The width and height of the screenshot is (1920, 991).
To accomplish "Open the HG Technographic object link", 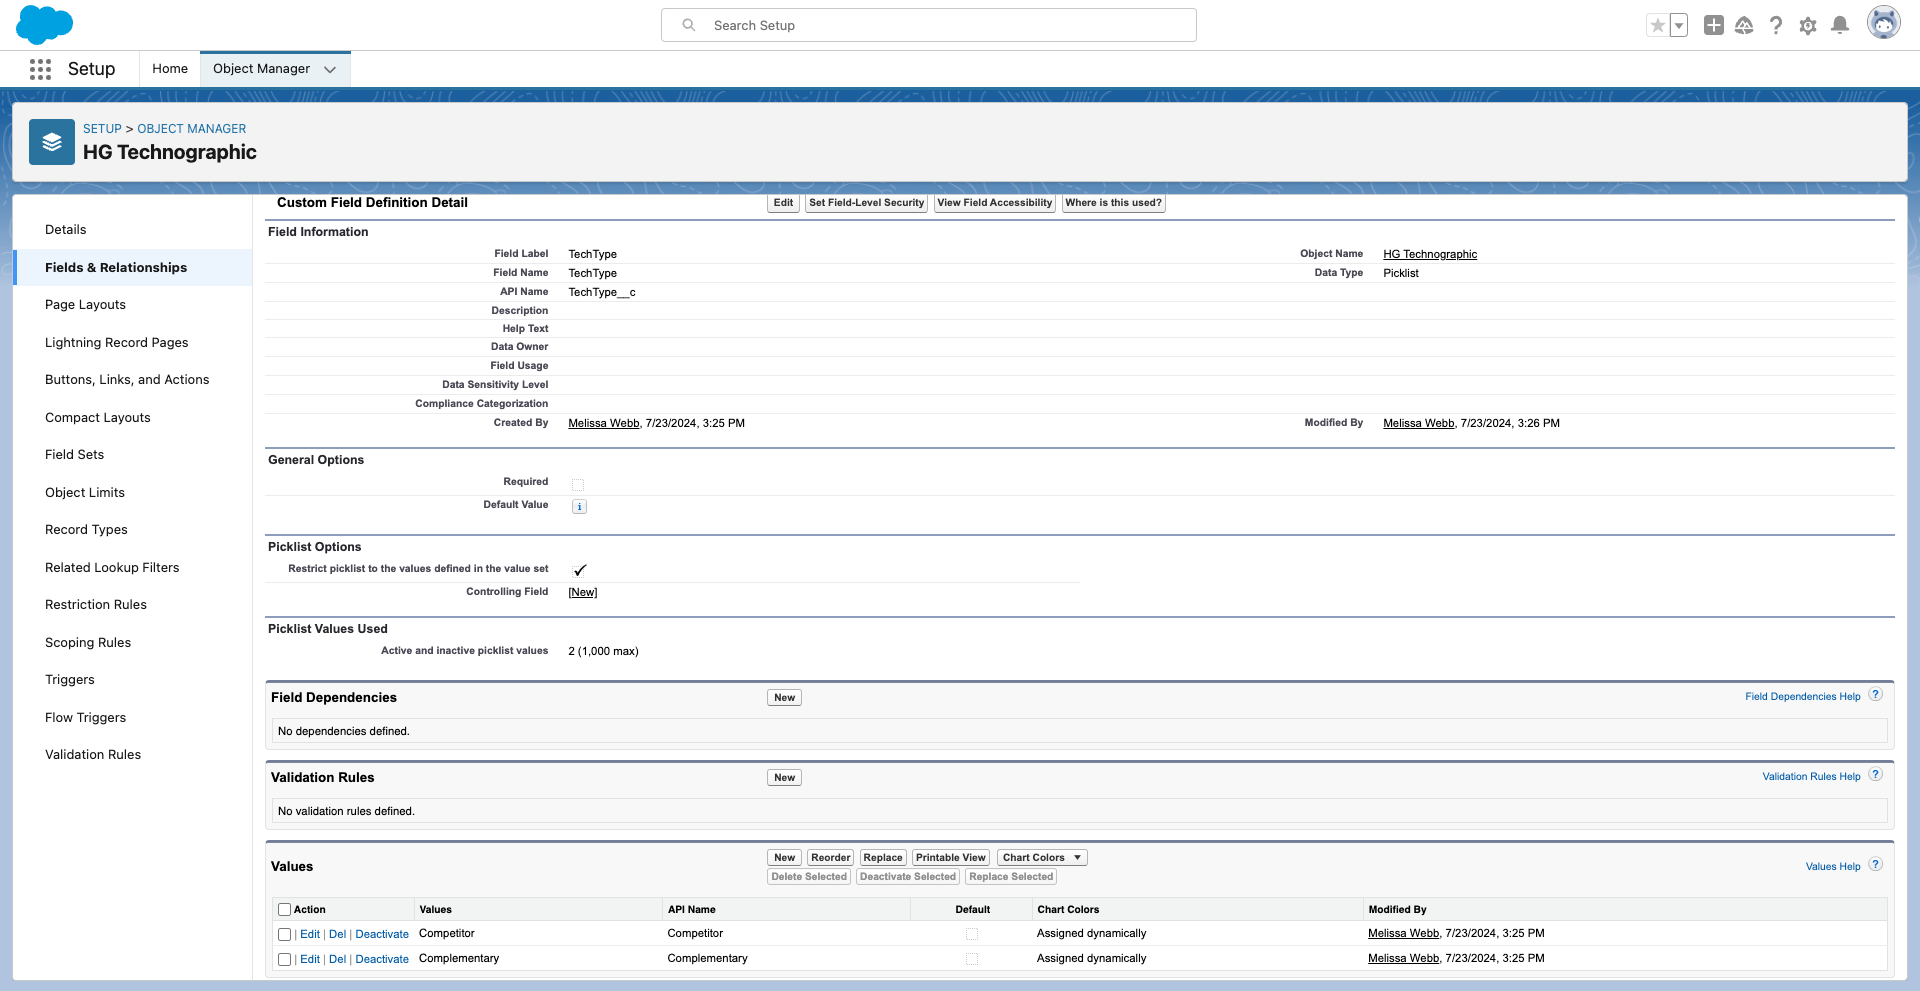I will pyautogui.click(x=1430, y=254).
